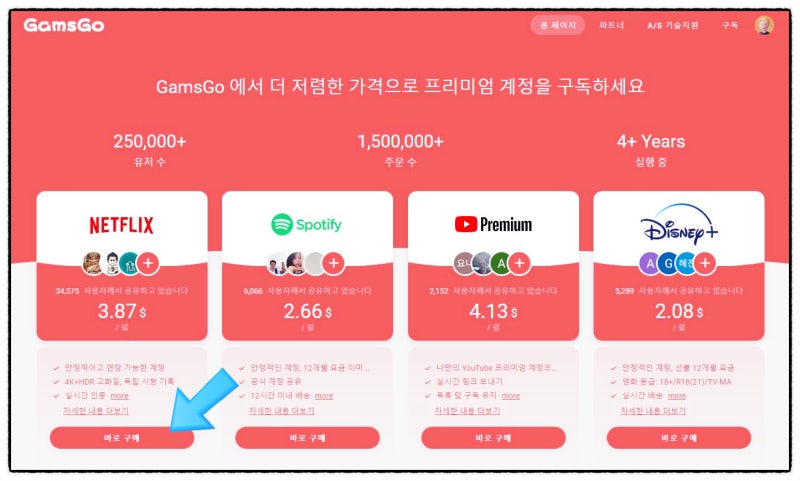Open the 구독 menu item

coord(730,25)
